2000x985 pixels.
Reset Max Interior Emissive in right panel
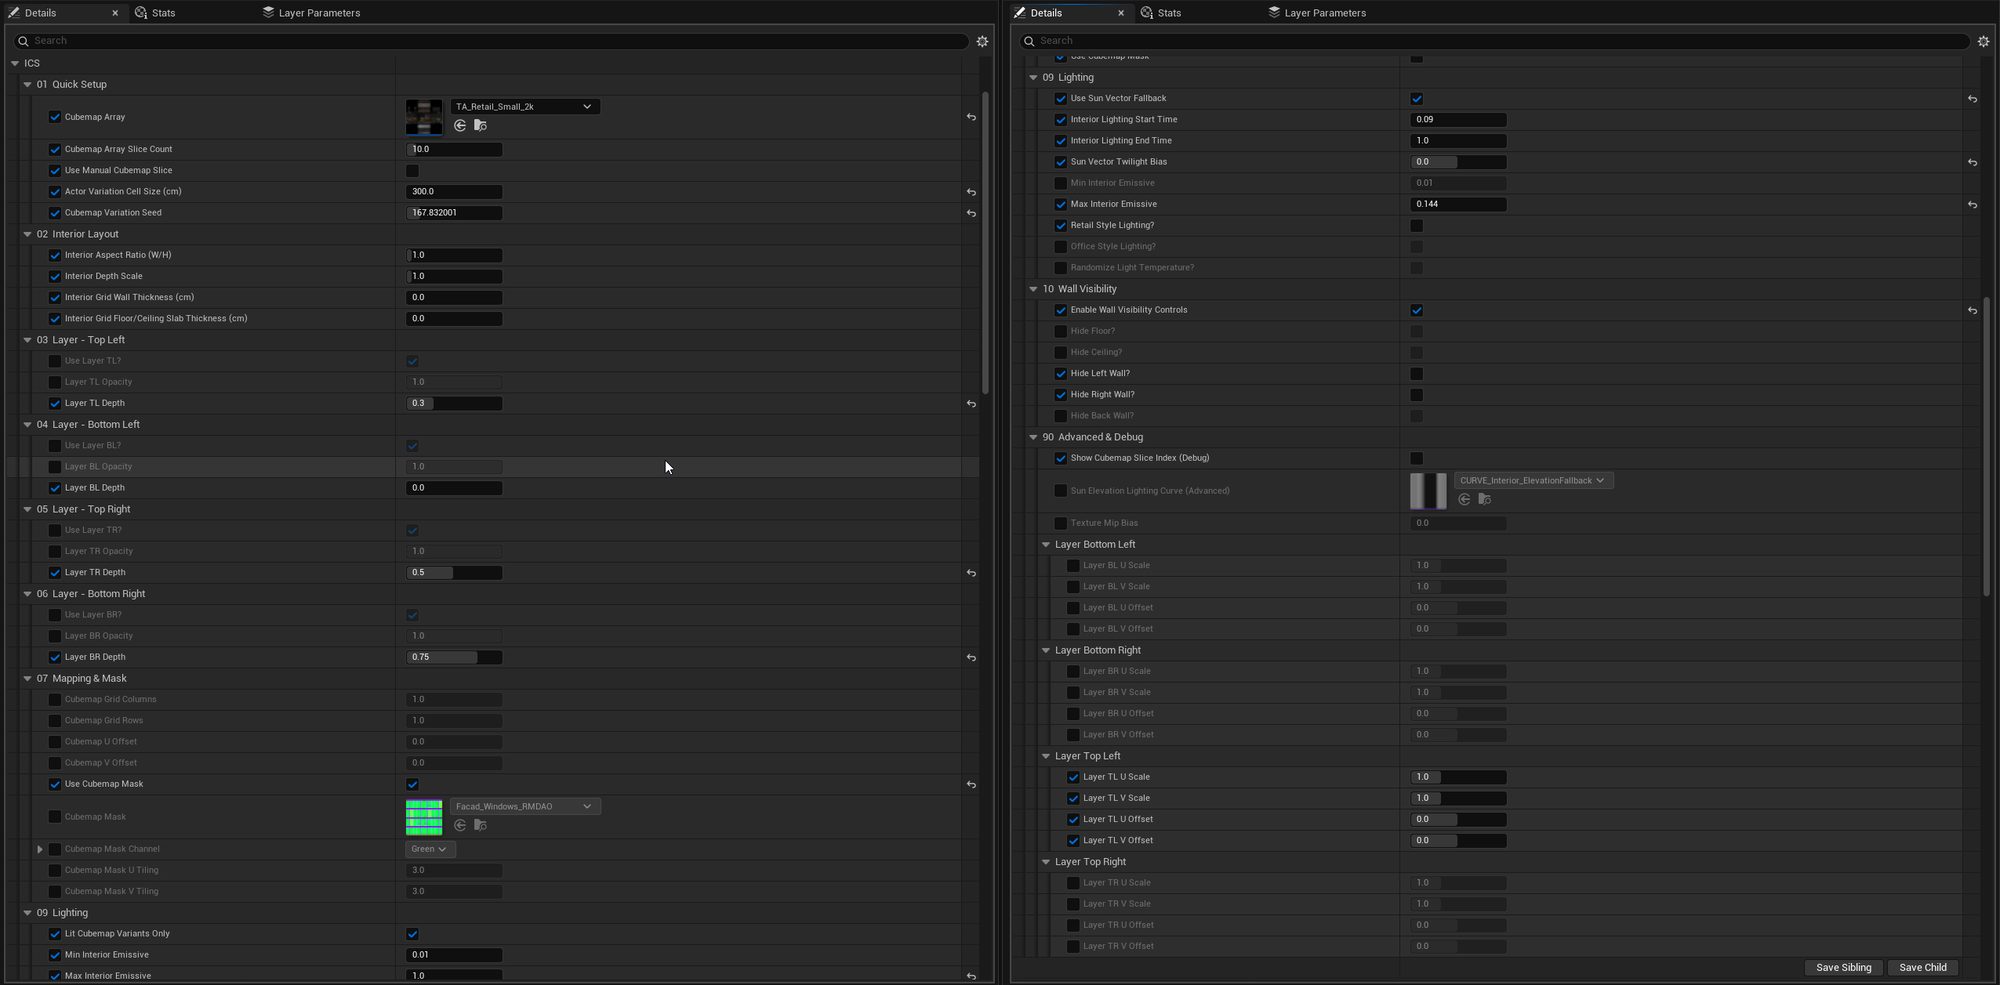[x=1972, y=205]
